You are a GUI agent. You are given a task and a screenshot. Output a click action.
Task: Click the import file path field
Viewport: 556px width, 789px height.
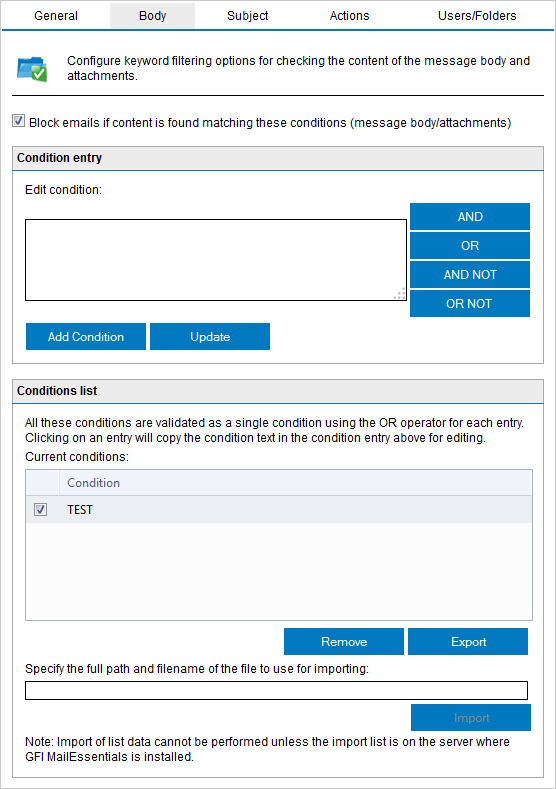click(276, 690)
